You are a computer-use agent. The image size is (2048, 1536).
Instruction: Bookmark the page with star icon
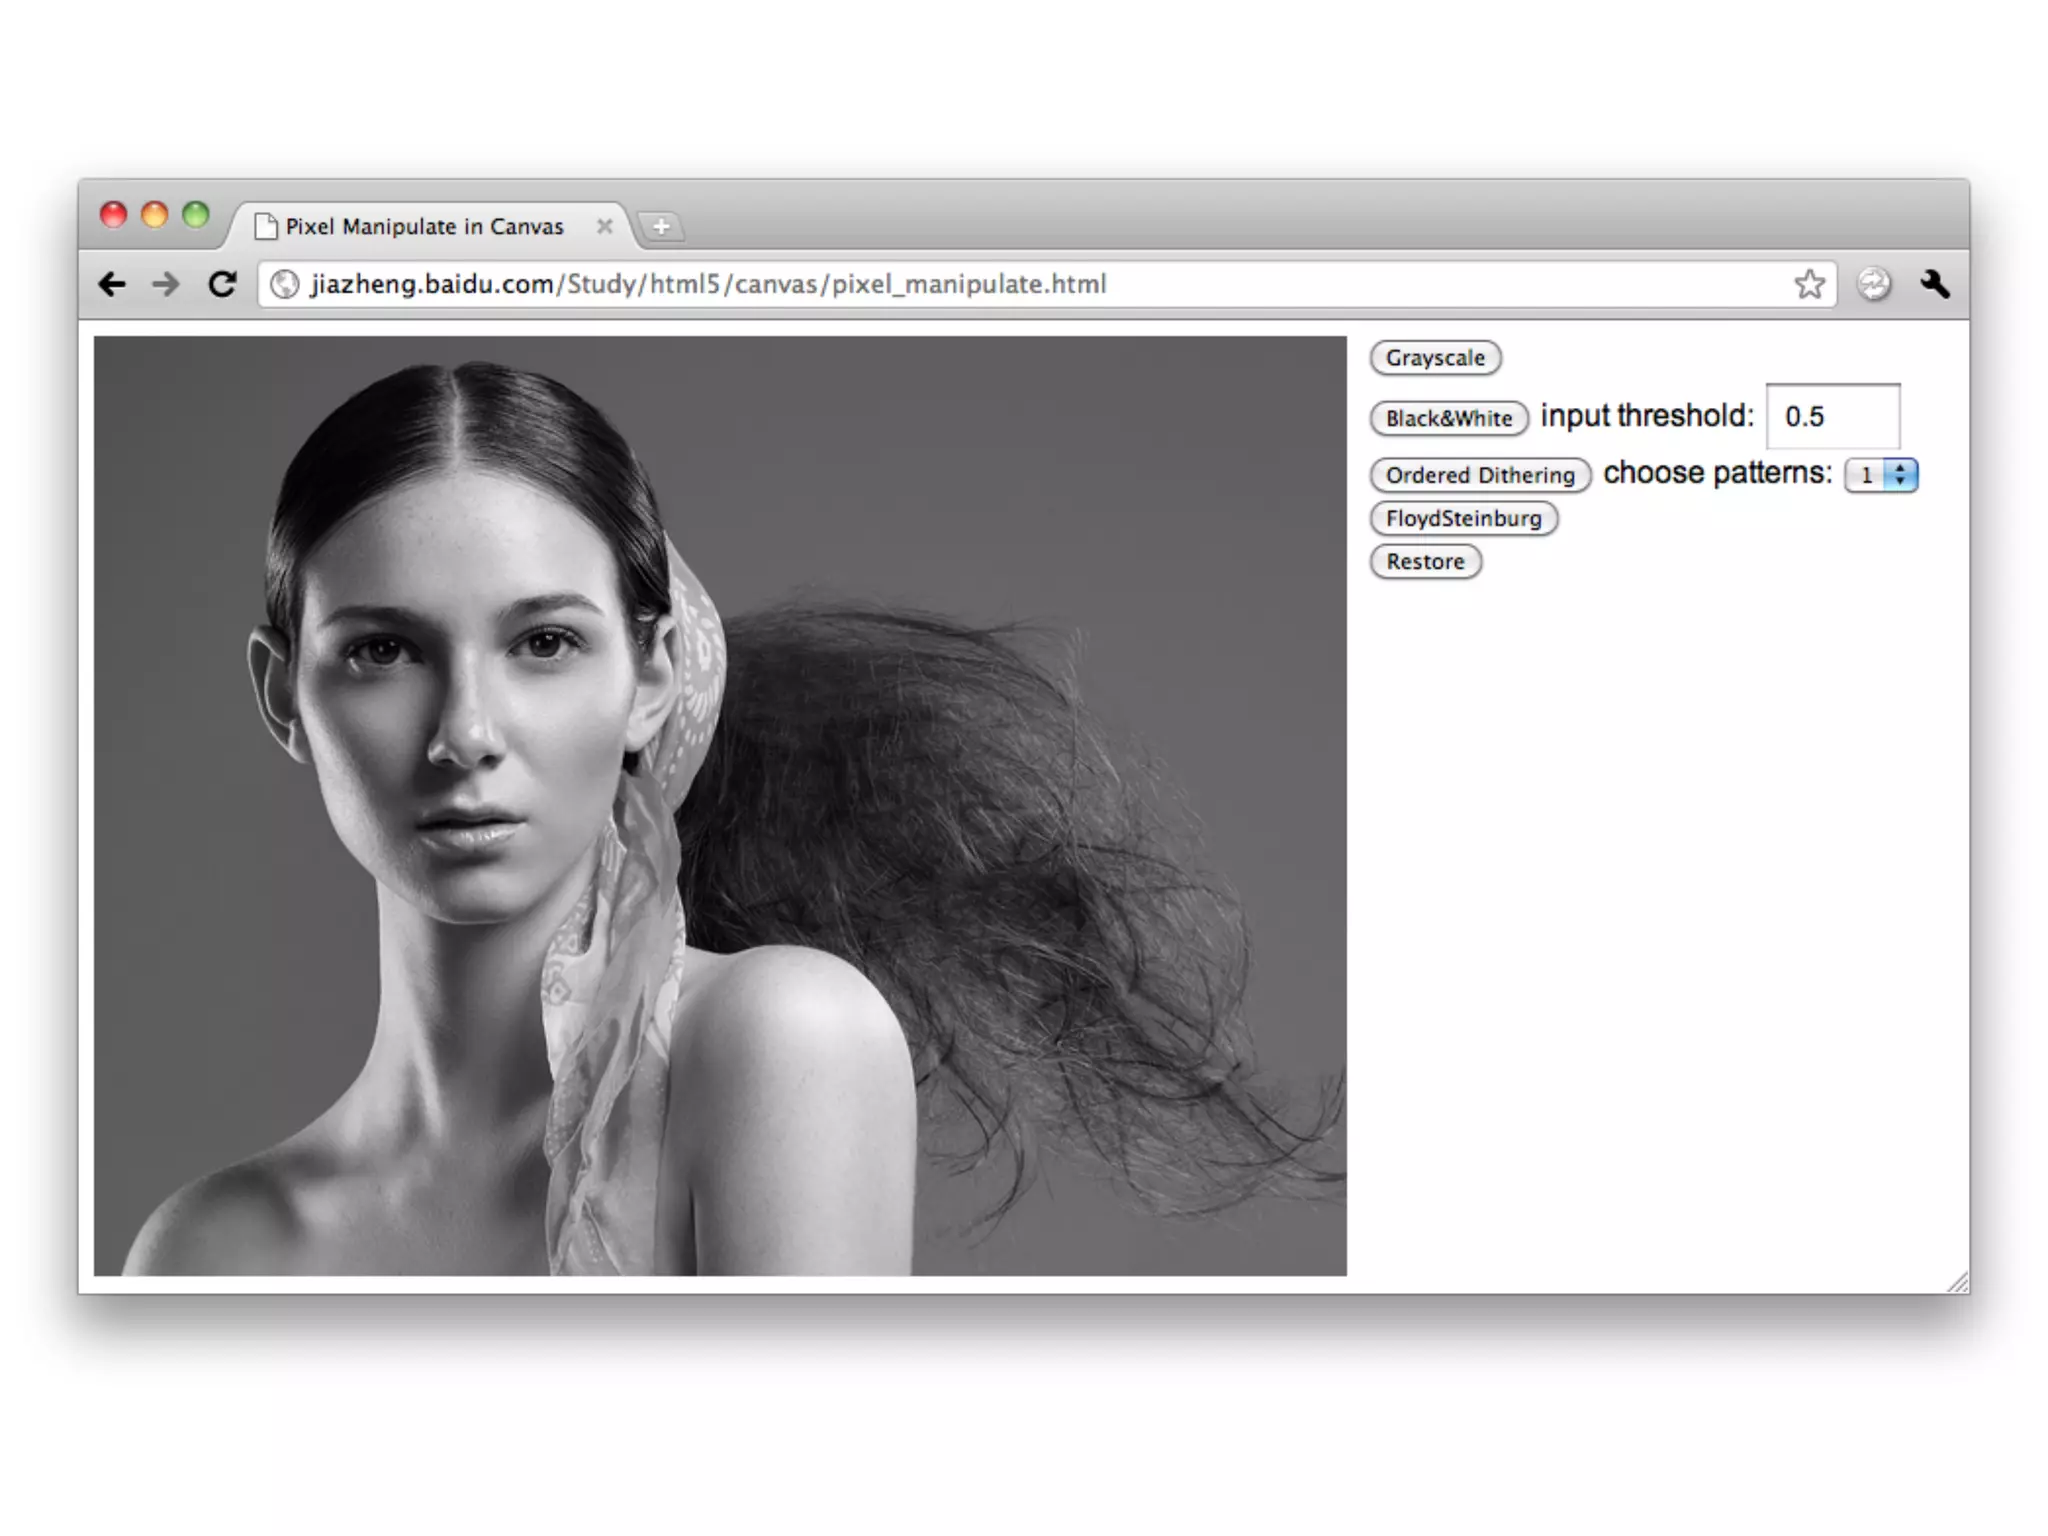point(1809,285)
